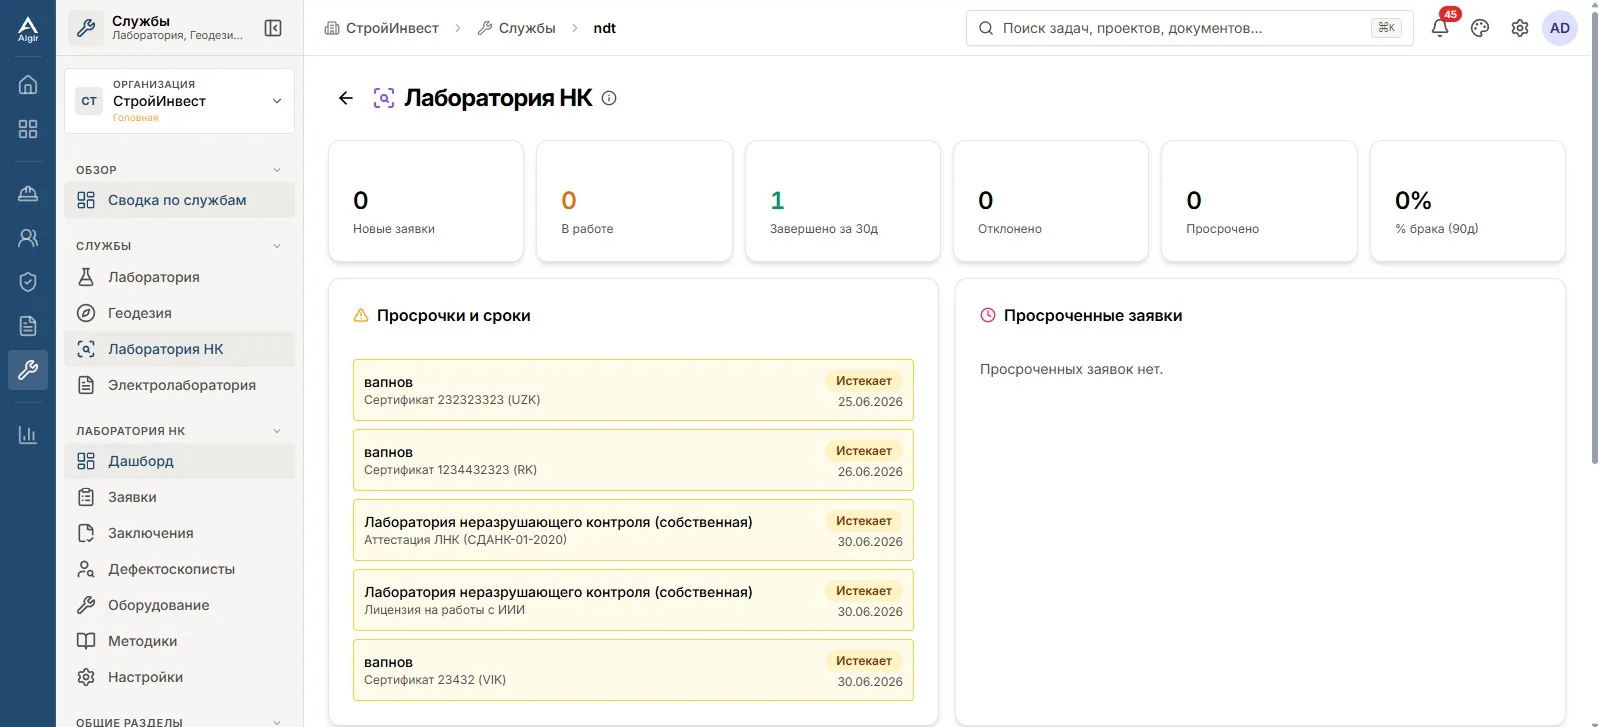This screenshot has width=1599, height=727.
Task: Go back with the left arrow
Action: (346, 98)
